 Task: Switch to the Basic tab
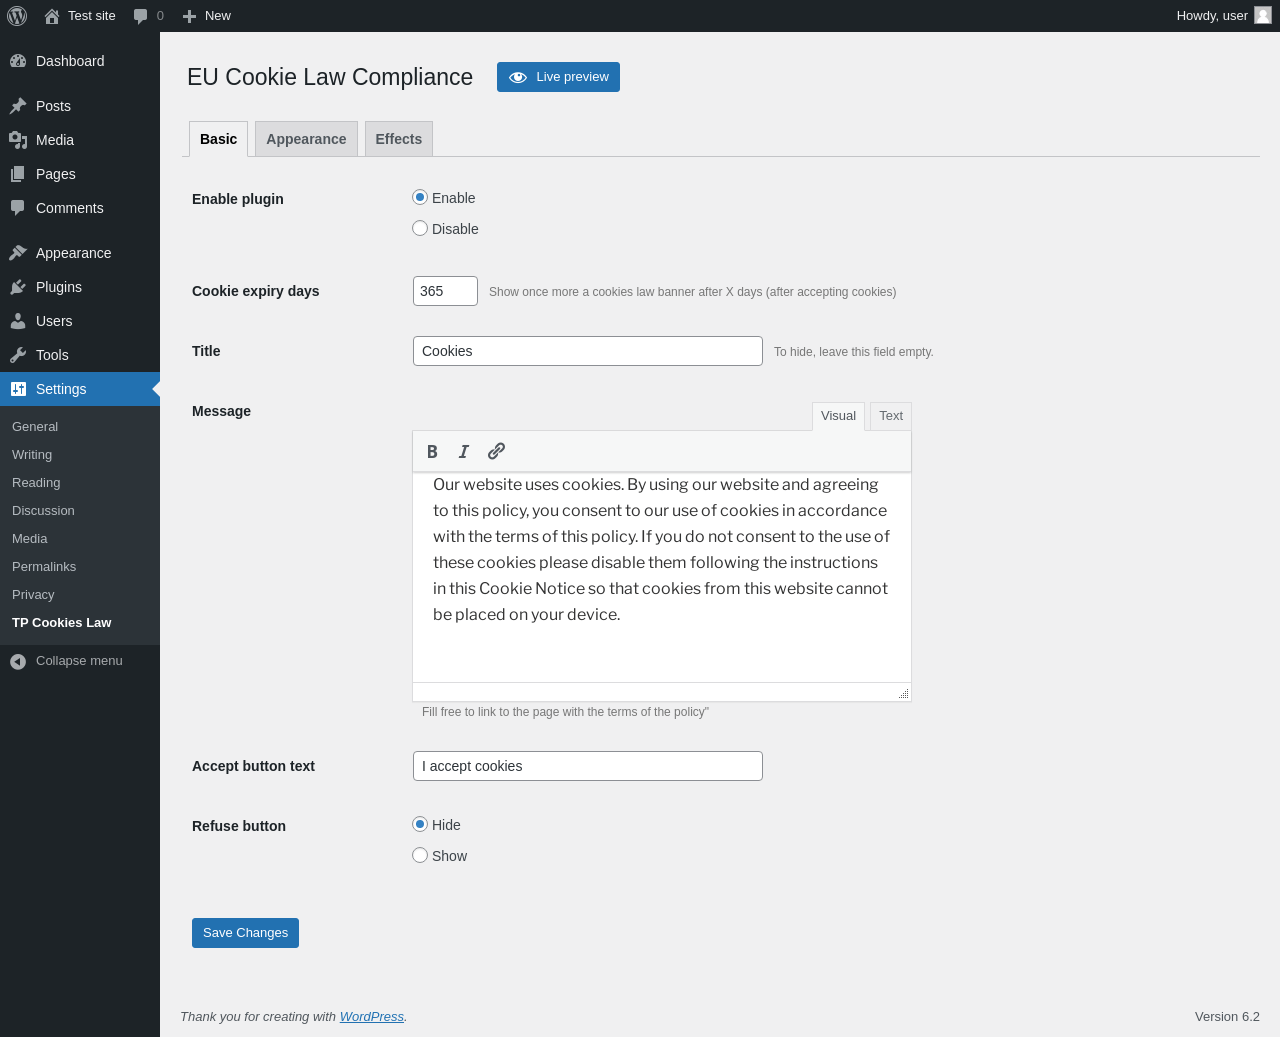218,139
